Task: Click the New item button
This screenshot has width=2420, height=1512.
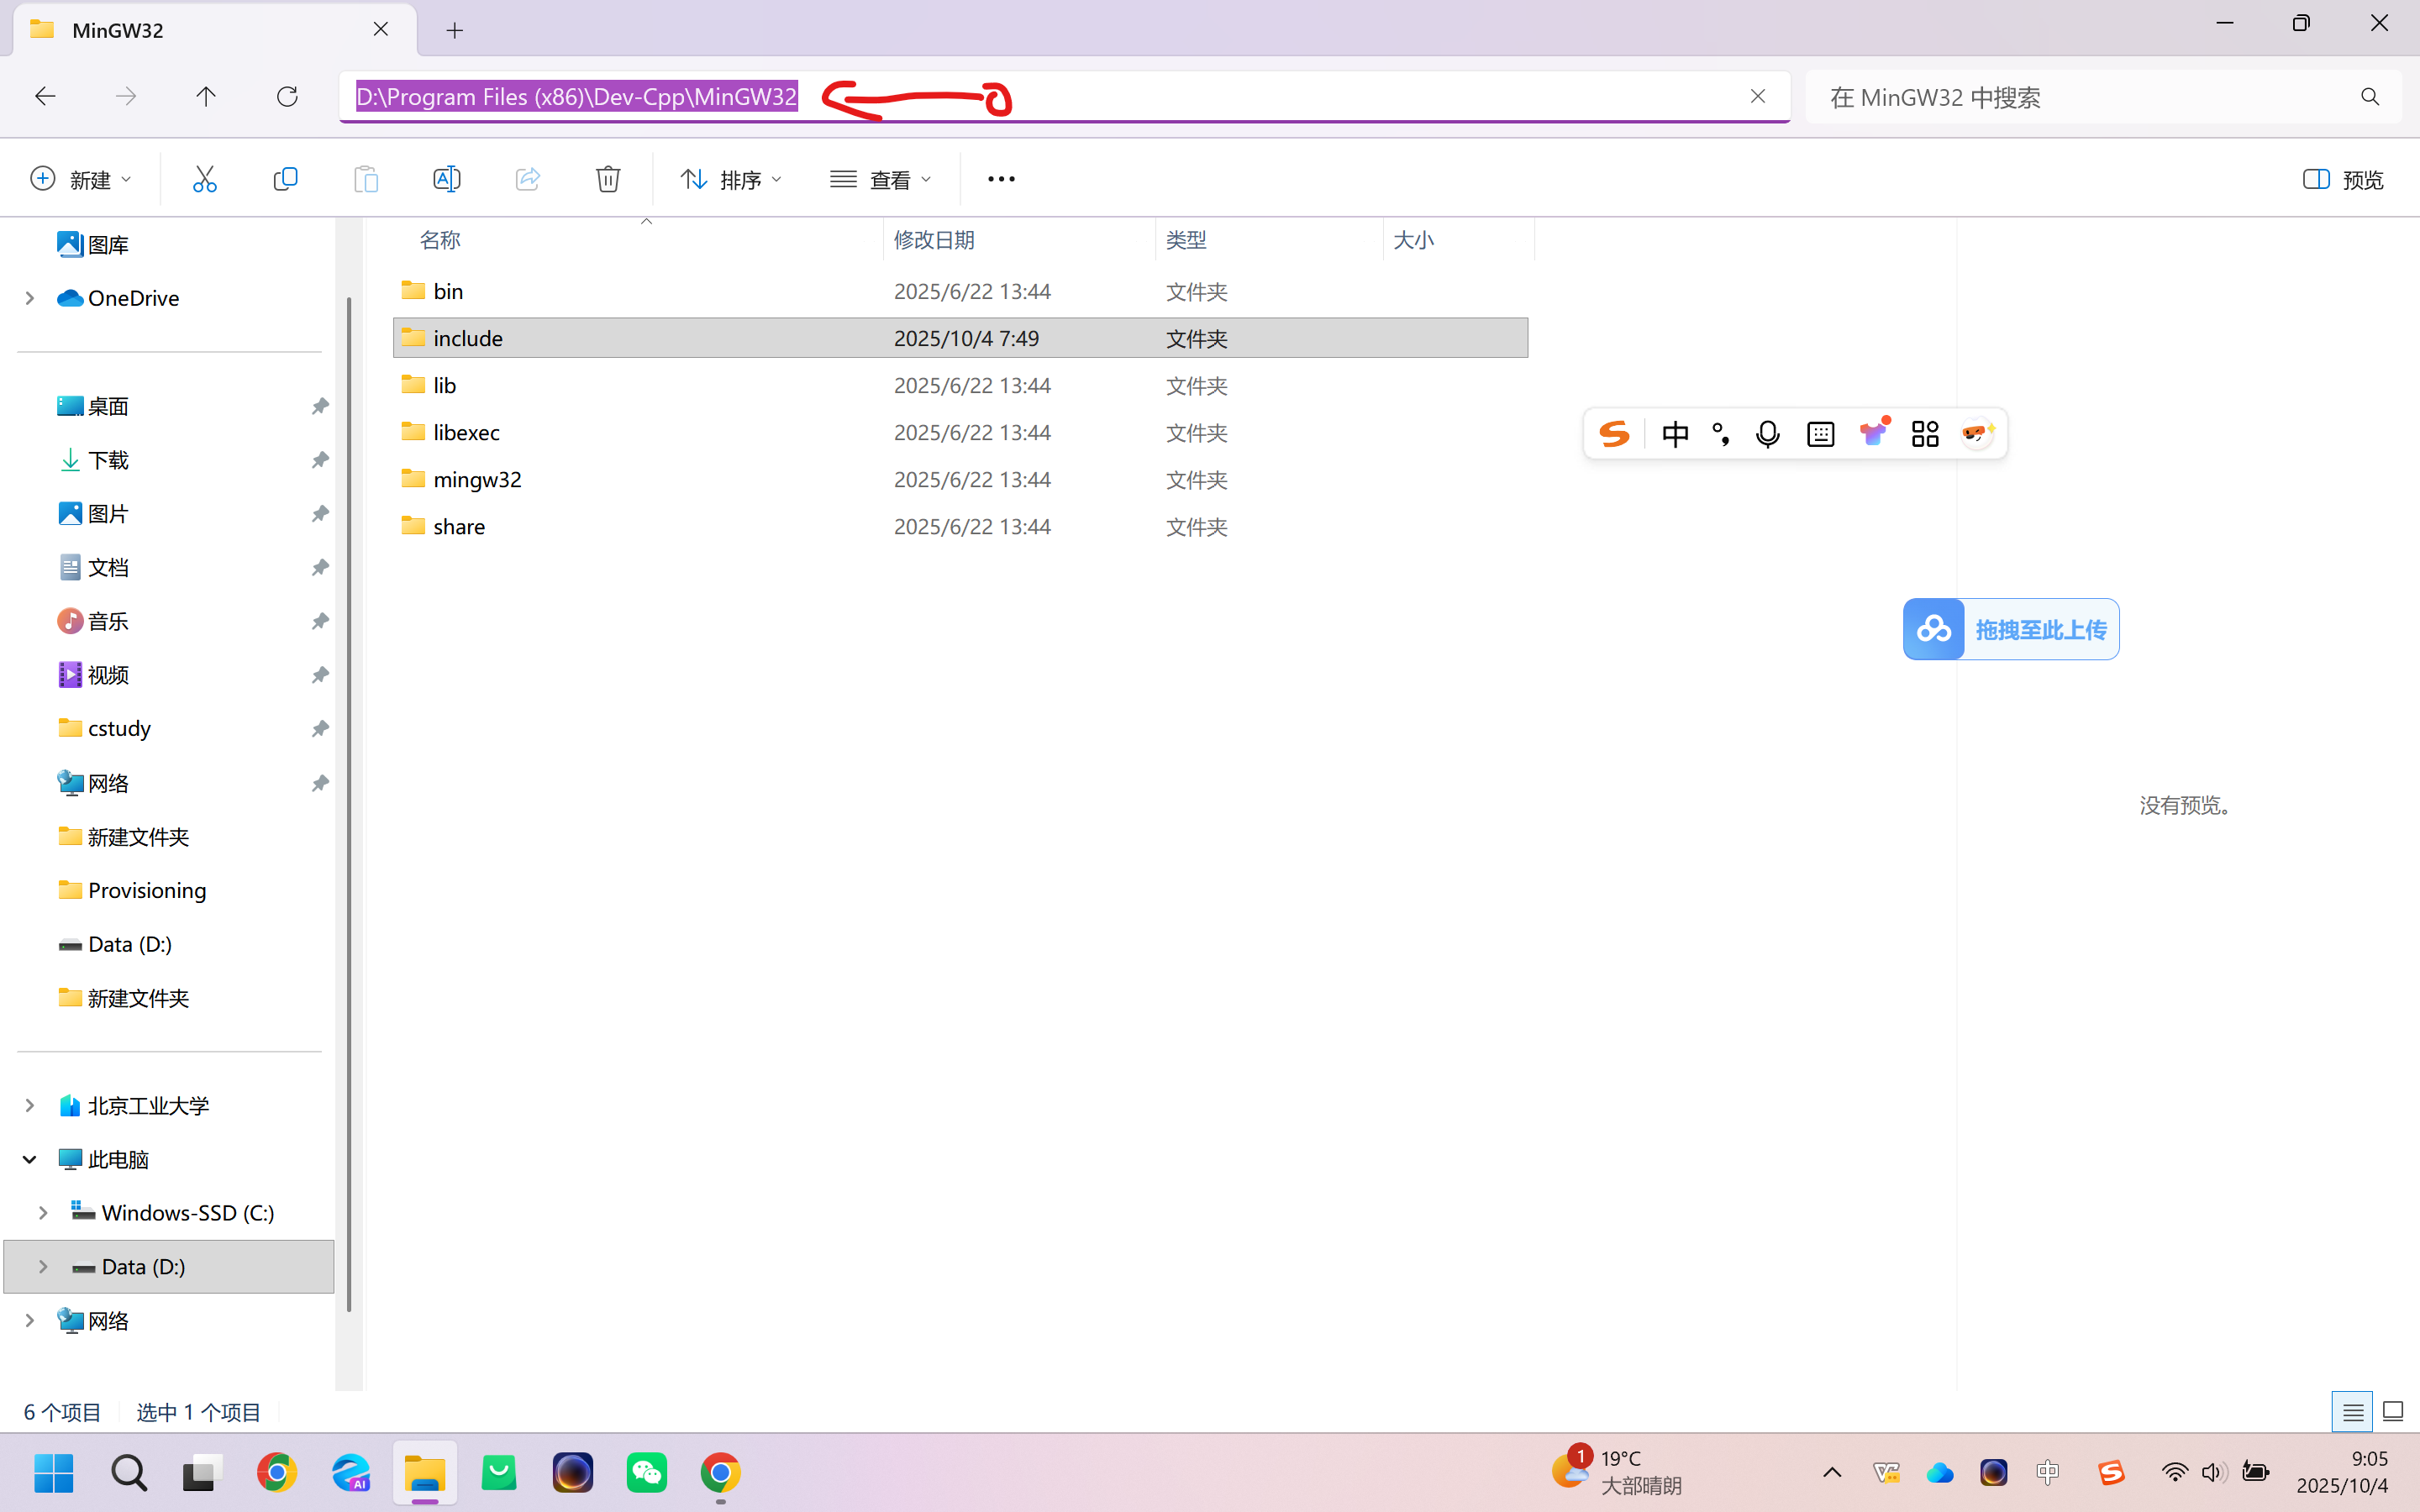Action: coord(81,179)
